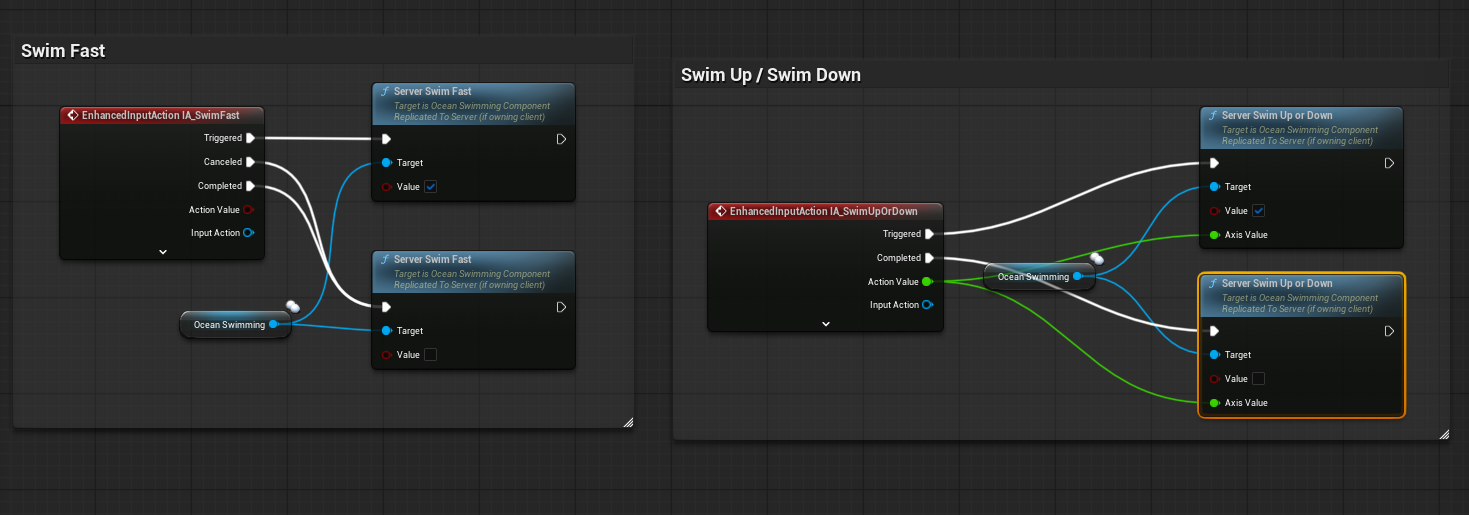The height and width of the screenshot is (515, 1469).
Task: Click the Completed exec pin on IA_SwimUpOrDown
Action: [930, 258]
